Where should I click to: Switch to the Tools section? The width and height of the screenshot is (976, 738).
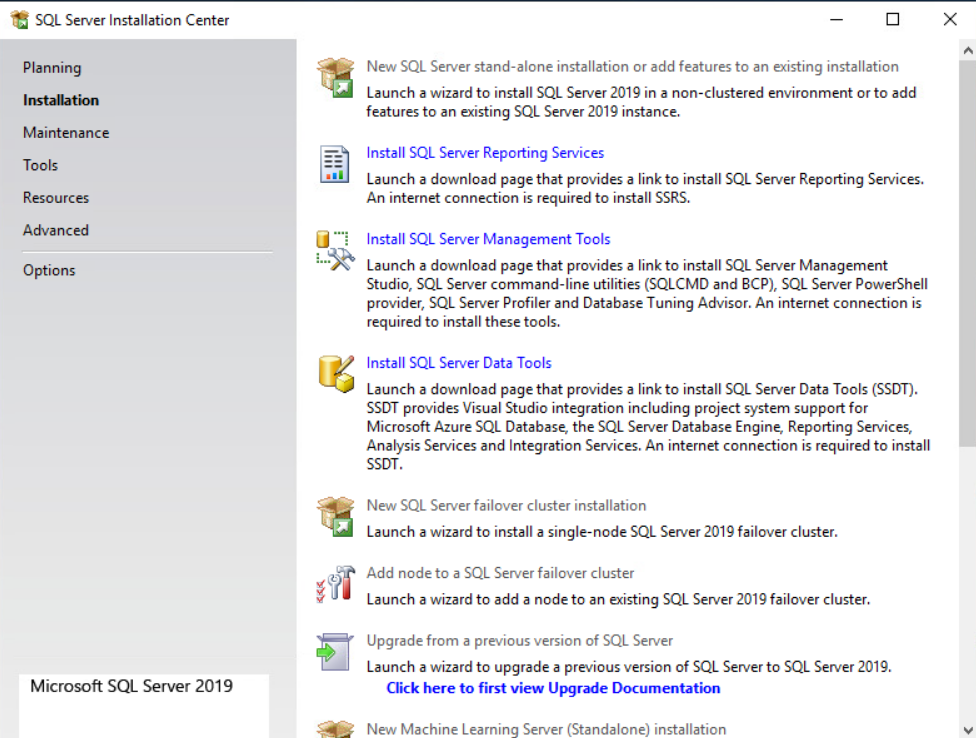coord(40,165)
